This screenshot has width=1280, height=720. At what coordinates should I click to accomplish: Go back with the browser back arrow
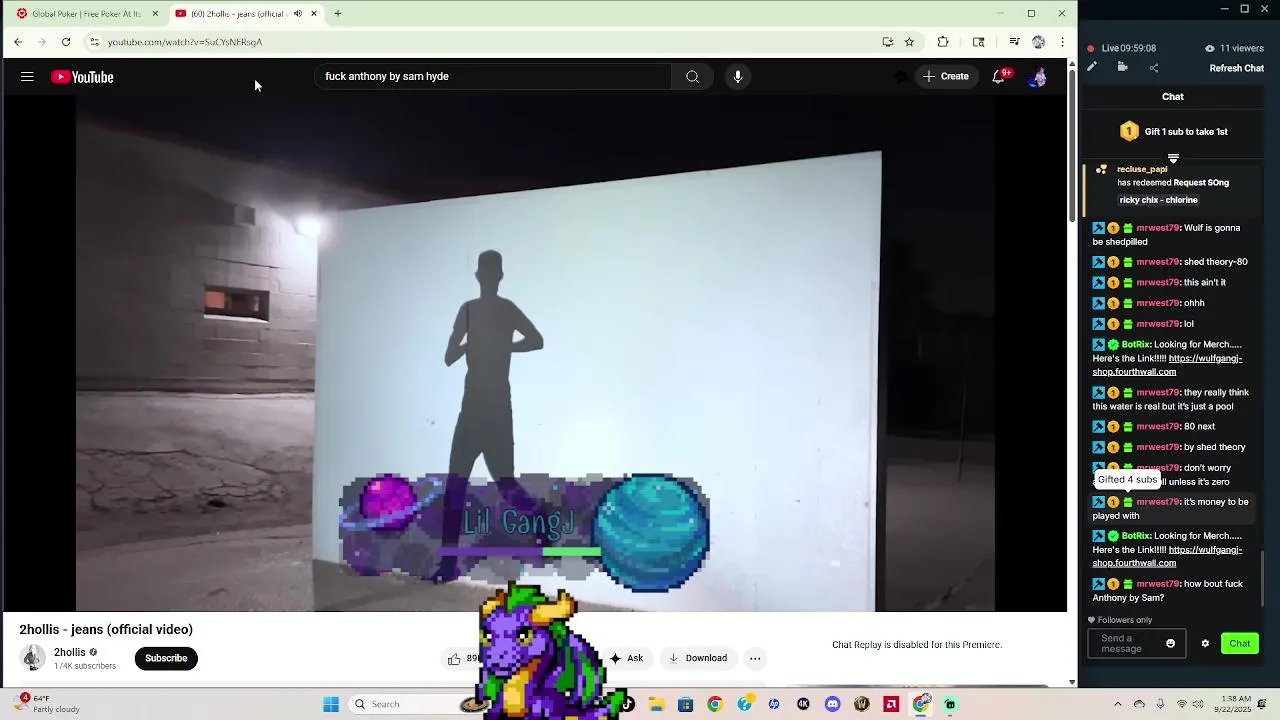pos(18,42)
